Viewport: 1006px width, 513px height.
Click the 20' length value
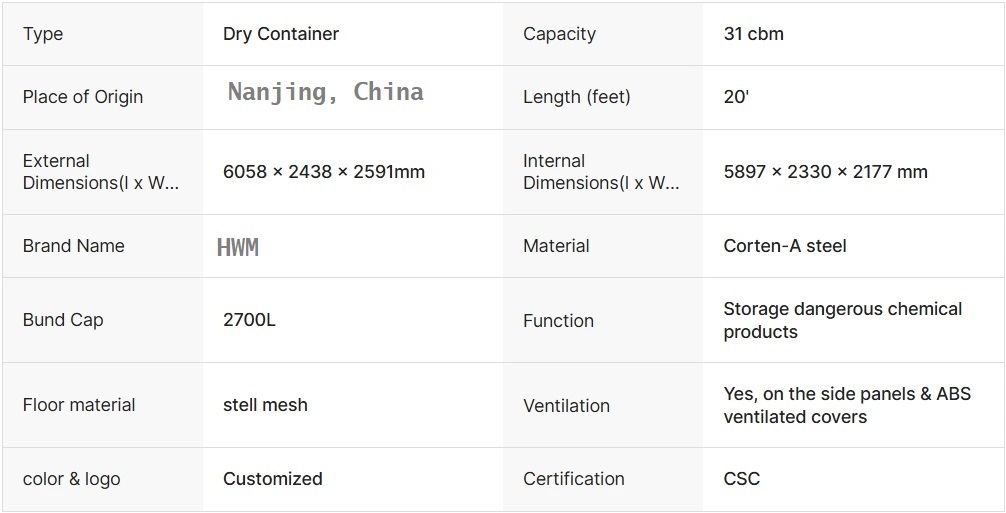click(x=736, y=97)
